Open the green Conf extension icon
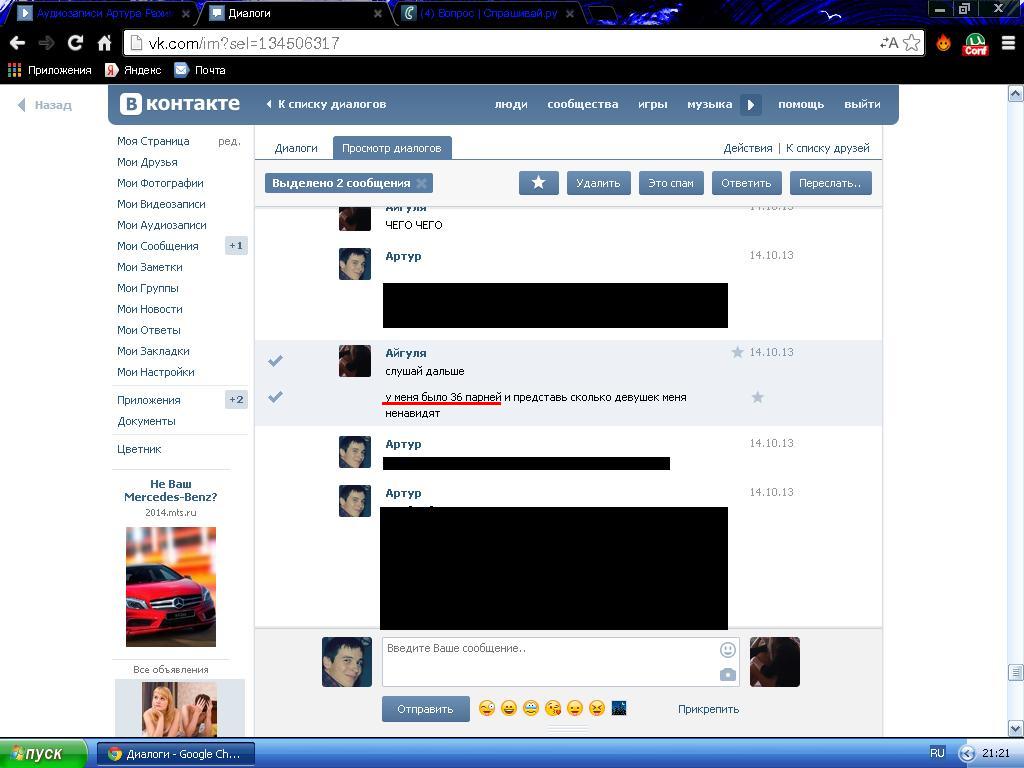Image resolution: width=1024 pixels, height=768 pixels. [976, 44]
